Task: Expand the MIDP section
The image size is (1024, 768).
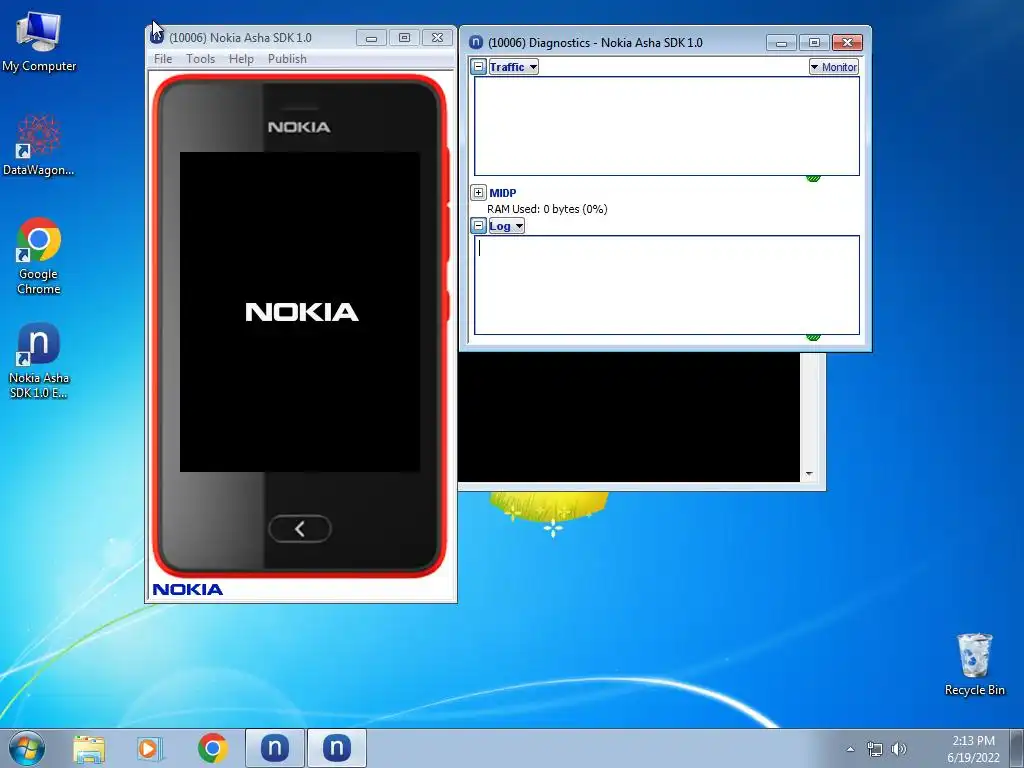Action: [479, 193]
